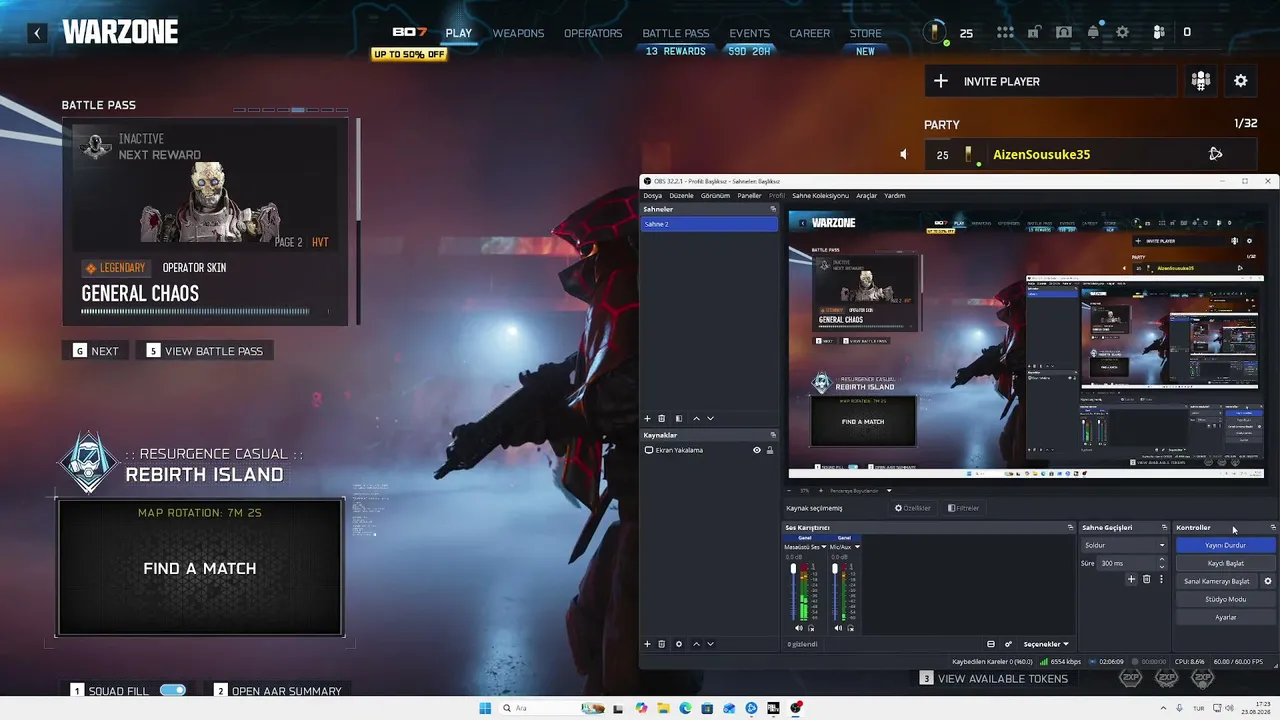Viewport: 1280px width, 720px height.
Task: Open source properties gear in Kaynaklar panel
Action: [x=679, y=644]
